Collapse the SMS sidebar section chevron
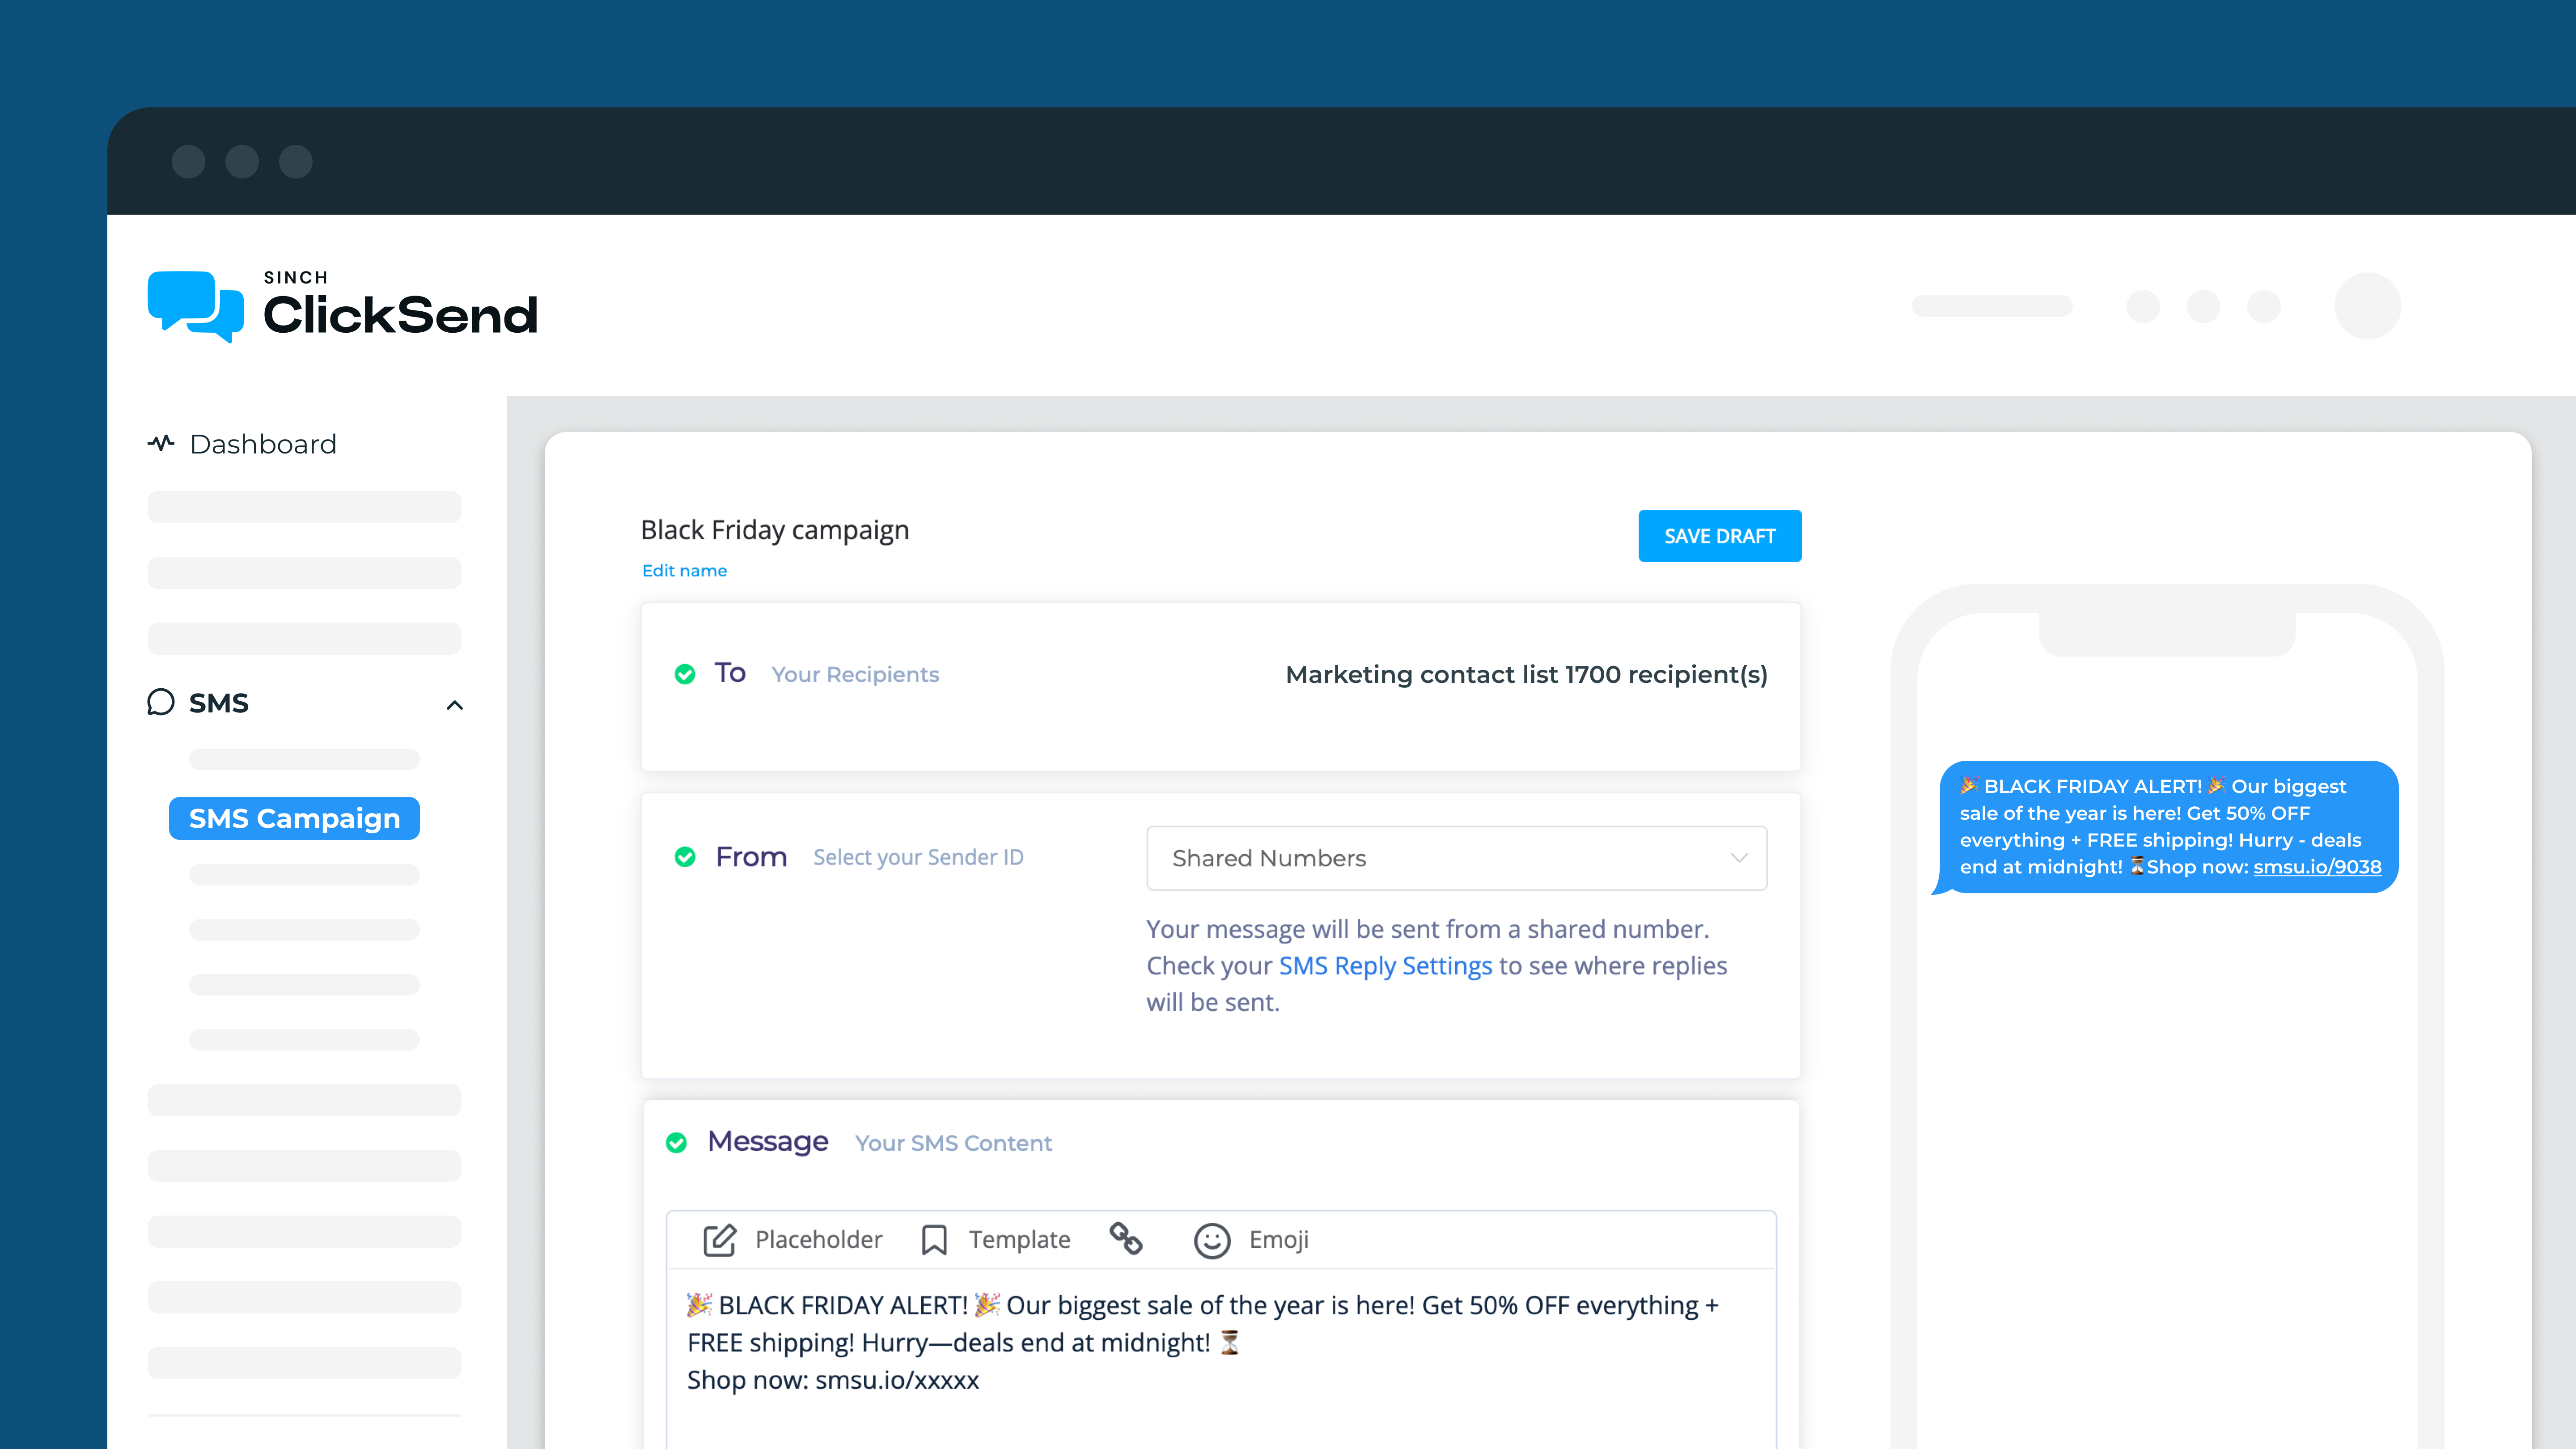Screen dimensions: 2576x1449 [x=455, y=705]
